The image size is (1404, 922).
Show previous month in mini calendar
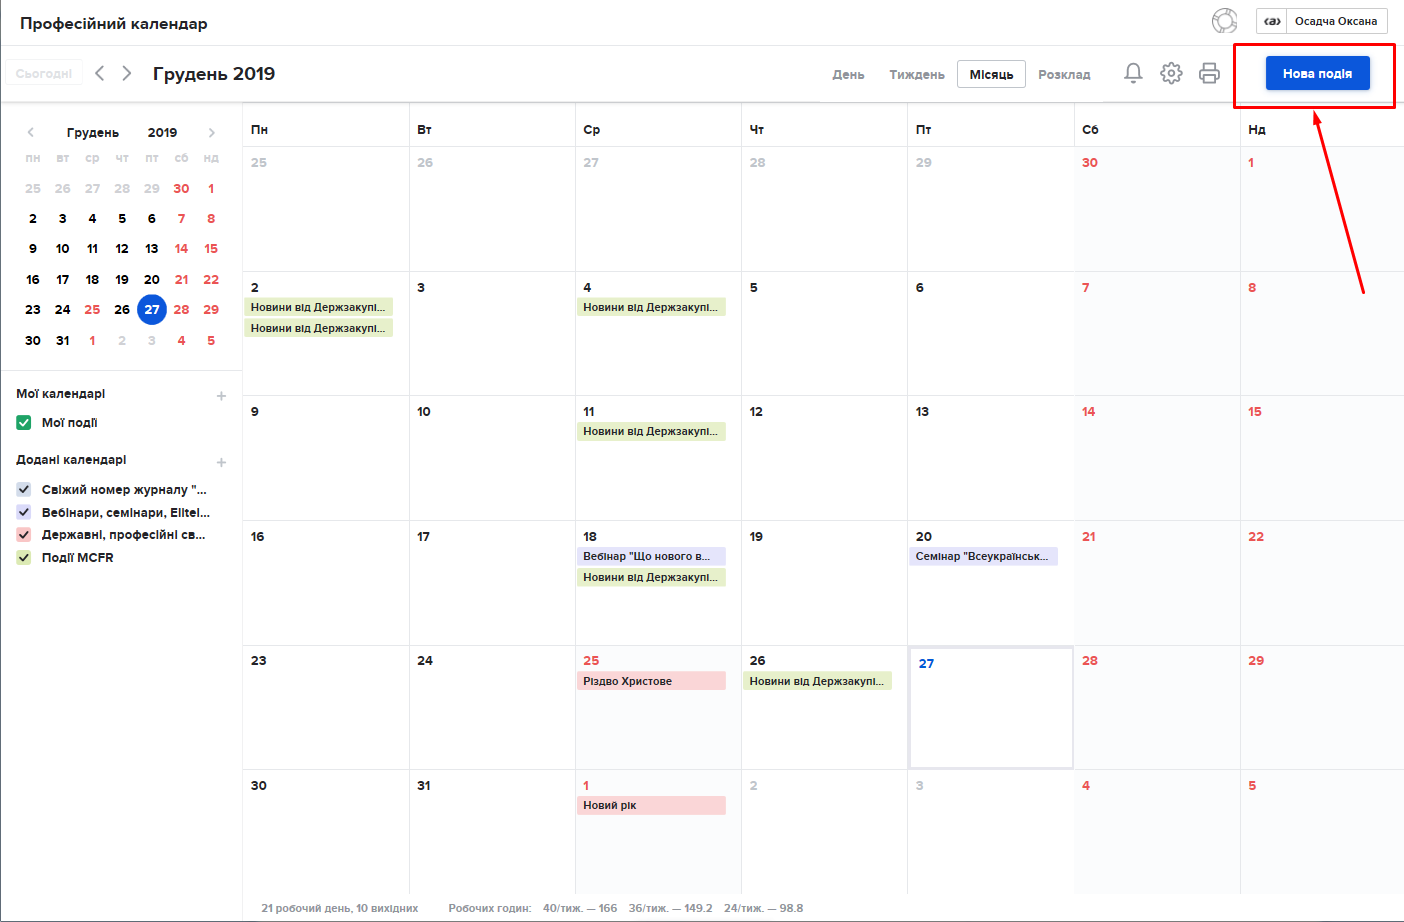(31, 132)
